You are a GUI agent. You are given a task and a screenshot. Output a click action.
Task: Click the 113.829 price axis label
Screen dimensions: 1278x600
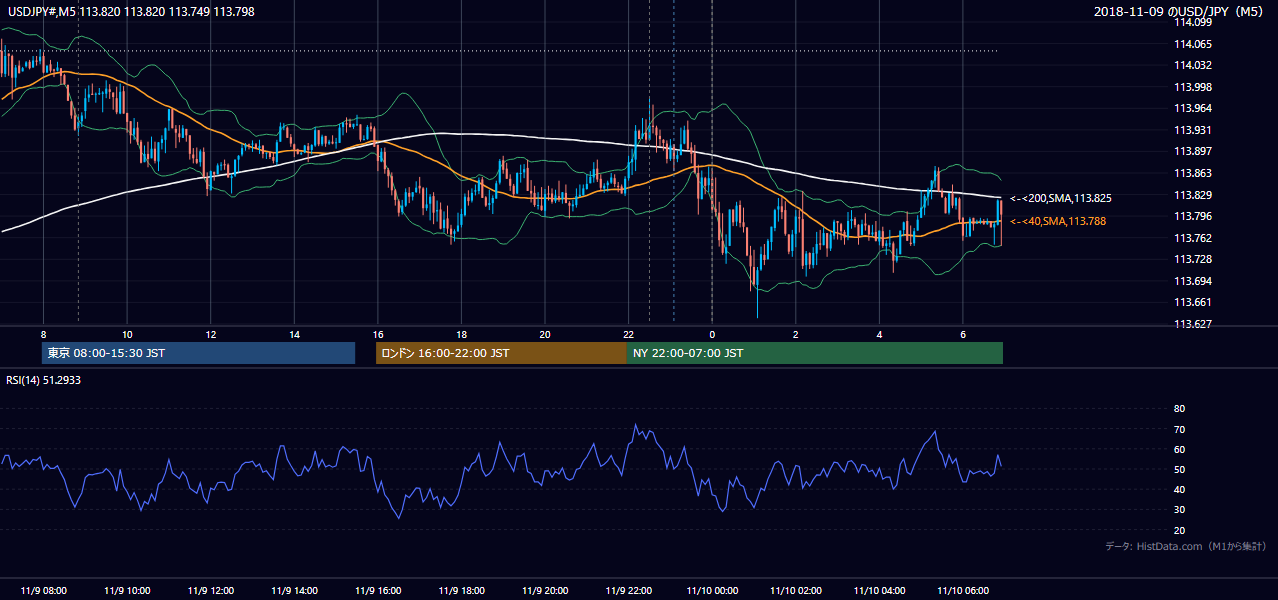1193,195
